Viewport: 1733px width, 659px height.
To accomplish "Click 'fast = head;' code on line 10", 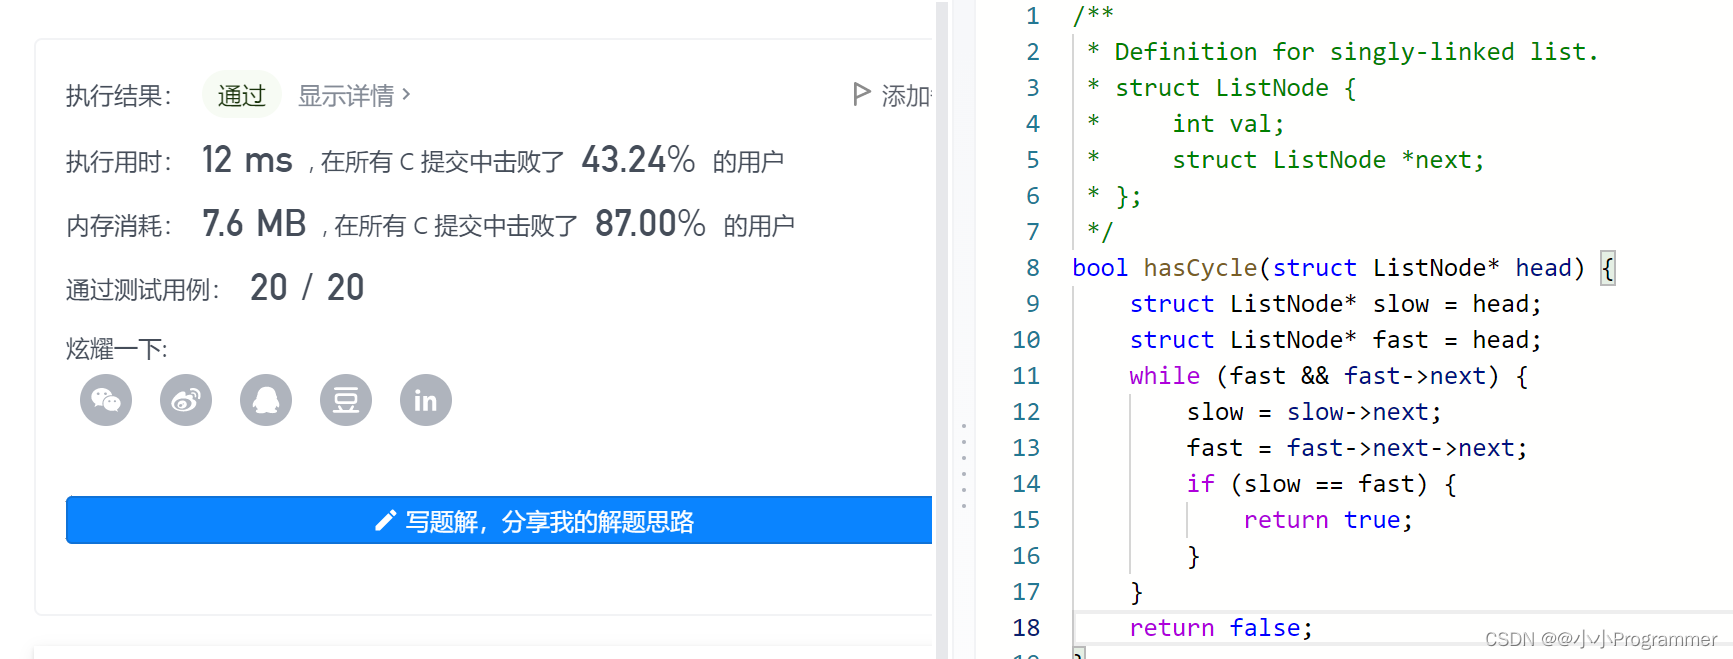I will [x=1457, y=340].
